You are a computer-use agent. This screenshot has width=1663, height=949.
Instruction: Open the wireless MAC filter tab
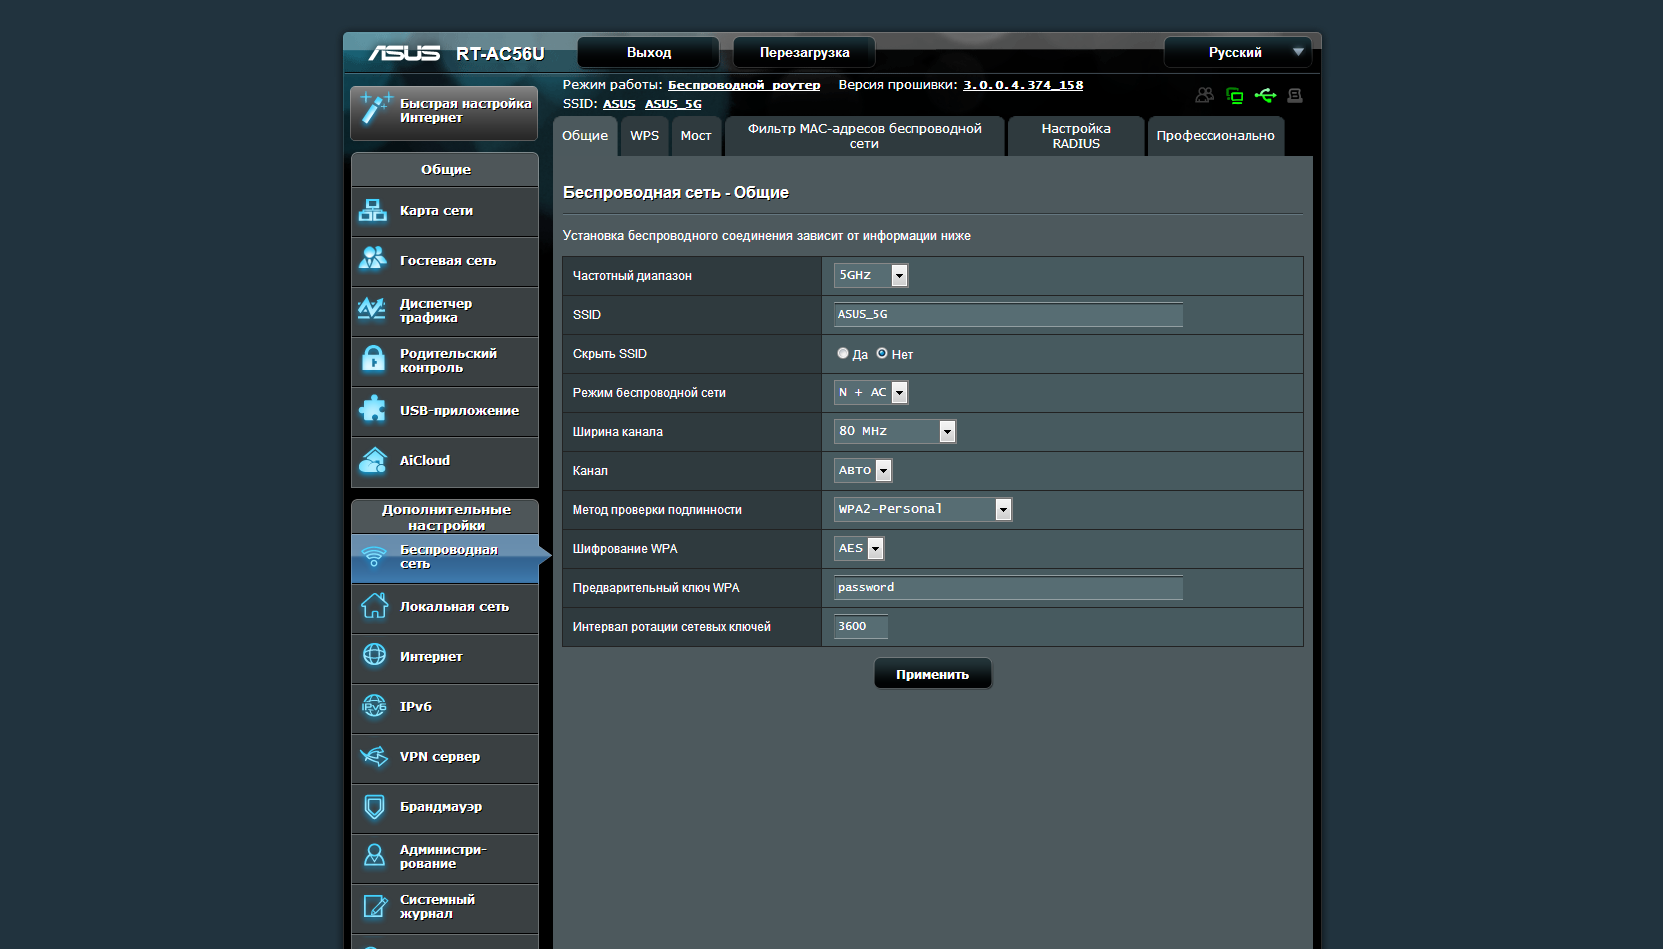click(x=865, y=136)
